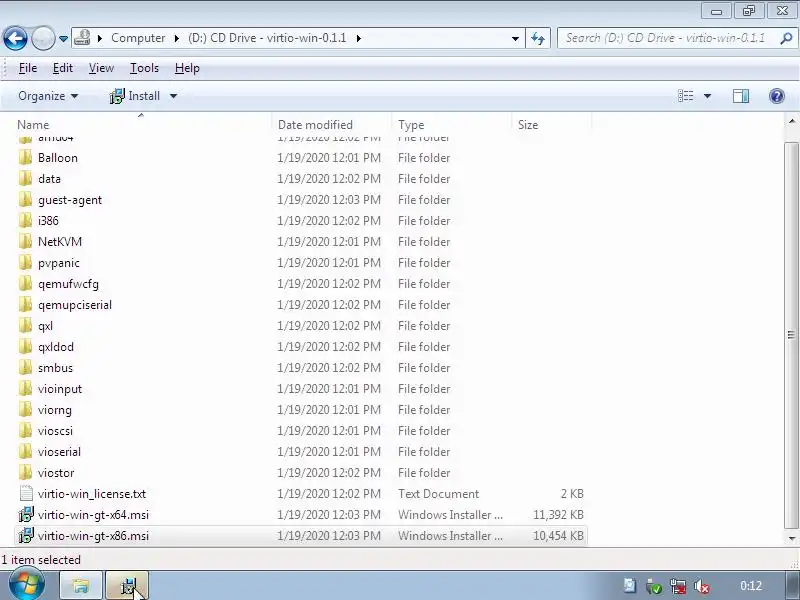Select the guest-agent folder icon
This screenshot has width=800, height=600.
tap(26, 199)
